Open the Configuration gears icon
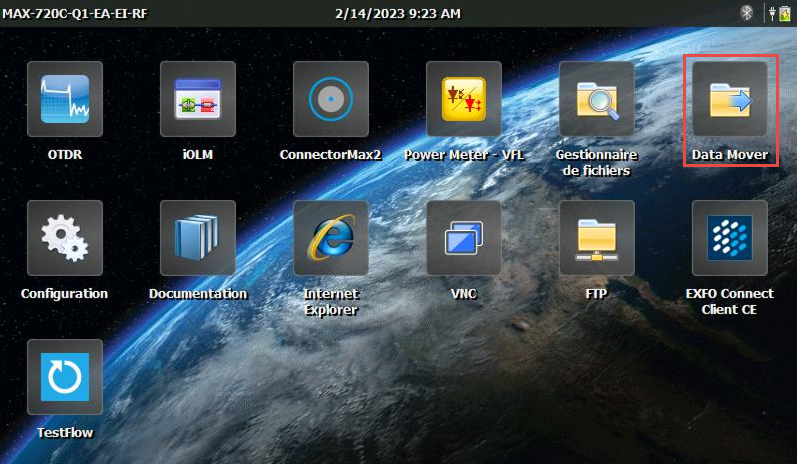The width and height of the screenshot is (797, 464). tap(65, 238)
